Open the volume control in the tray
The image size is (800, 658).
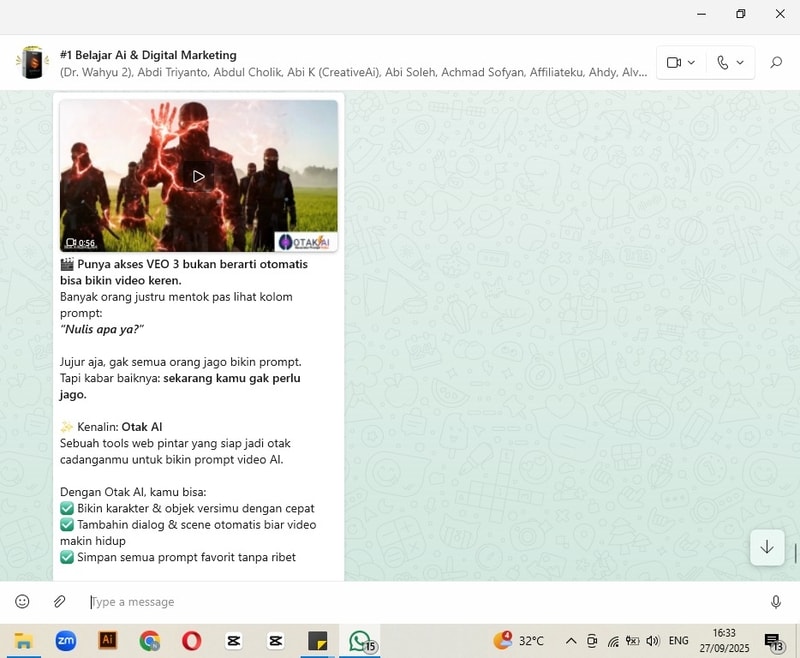tap(653, 641)
